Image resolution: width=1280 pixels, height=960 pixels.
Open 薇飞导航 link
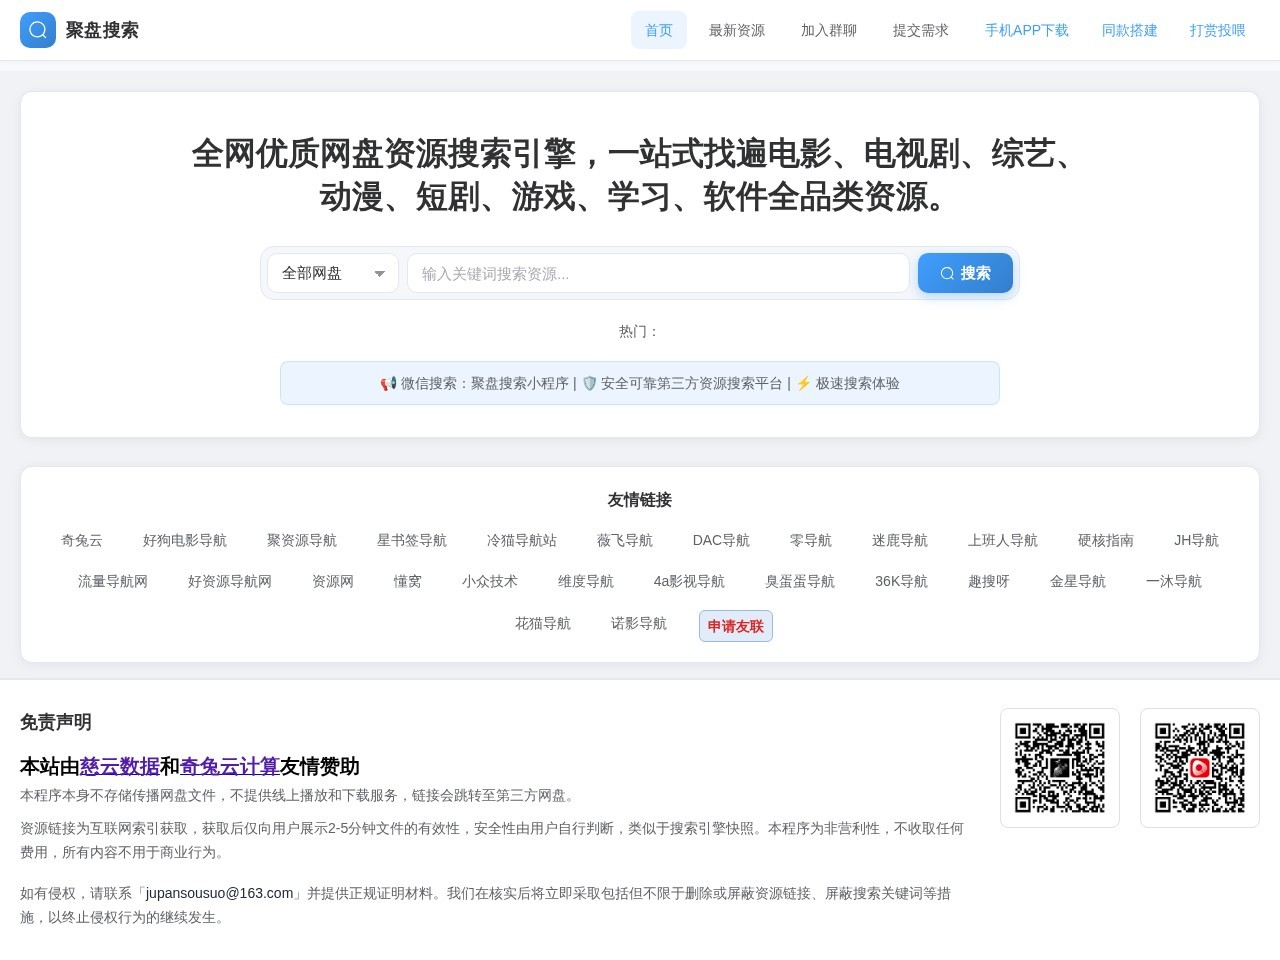625,540
